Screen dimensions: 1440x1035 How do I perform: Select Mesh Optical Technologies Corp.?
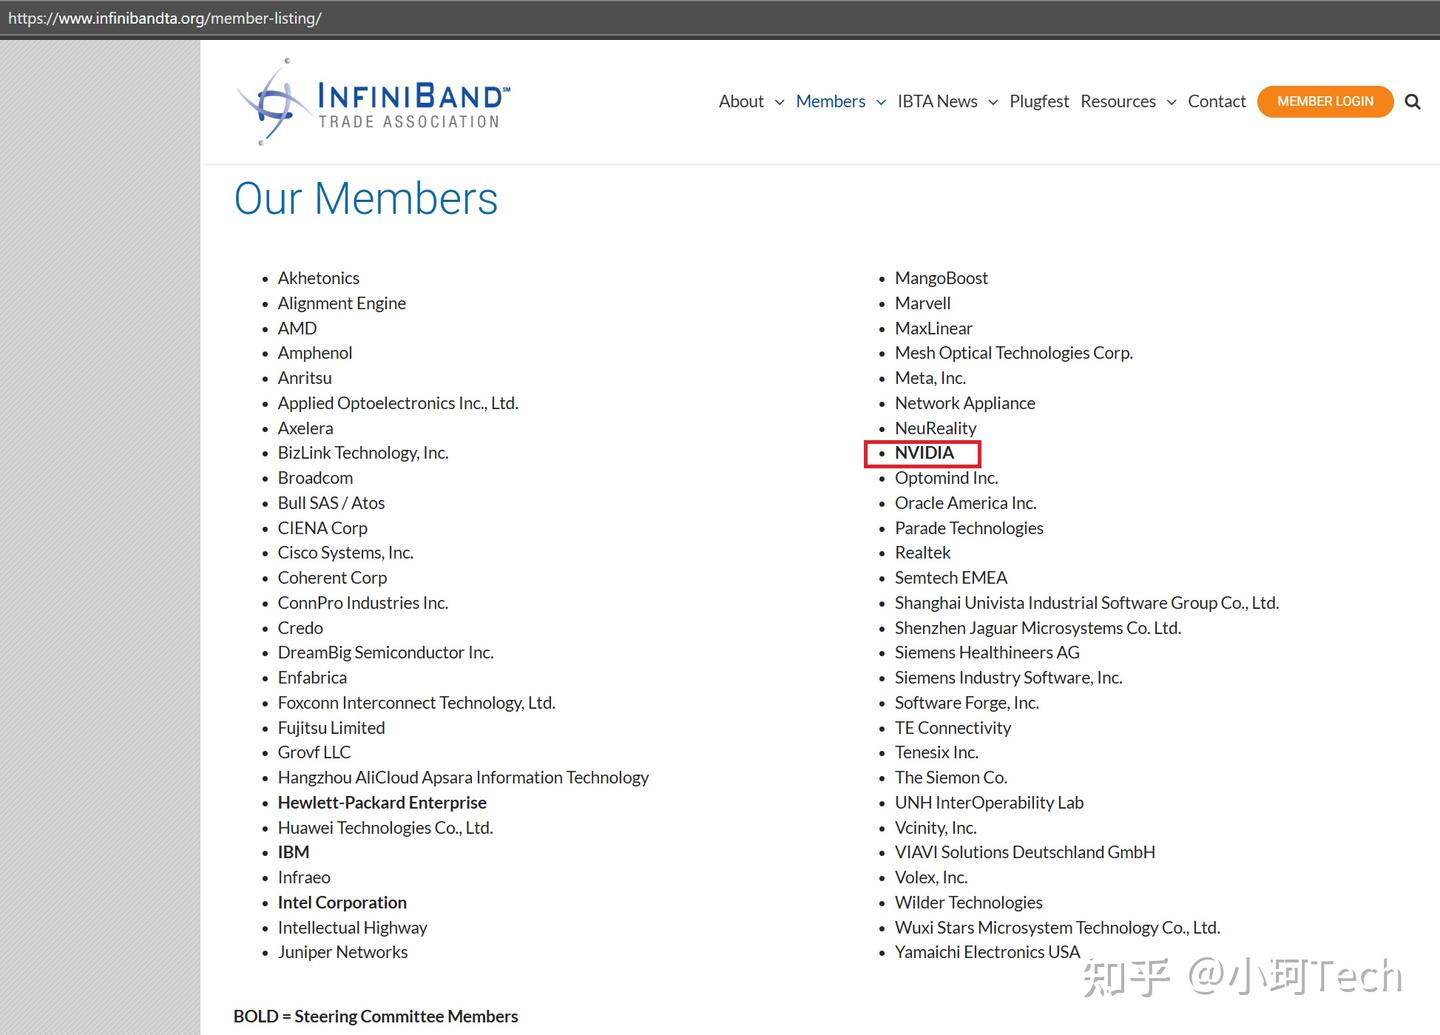click(x=1013, y=353)
